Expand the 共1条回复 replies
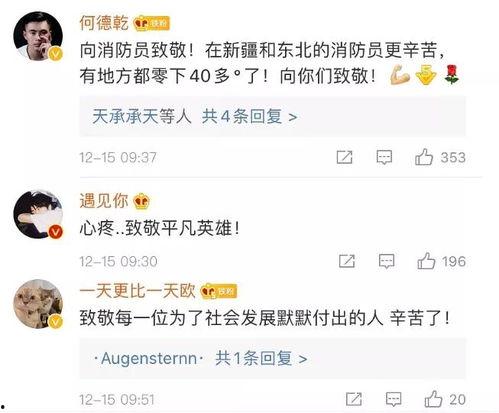 coord(261,359)
